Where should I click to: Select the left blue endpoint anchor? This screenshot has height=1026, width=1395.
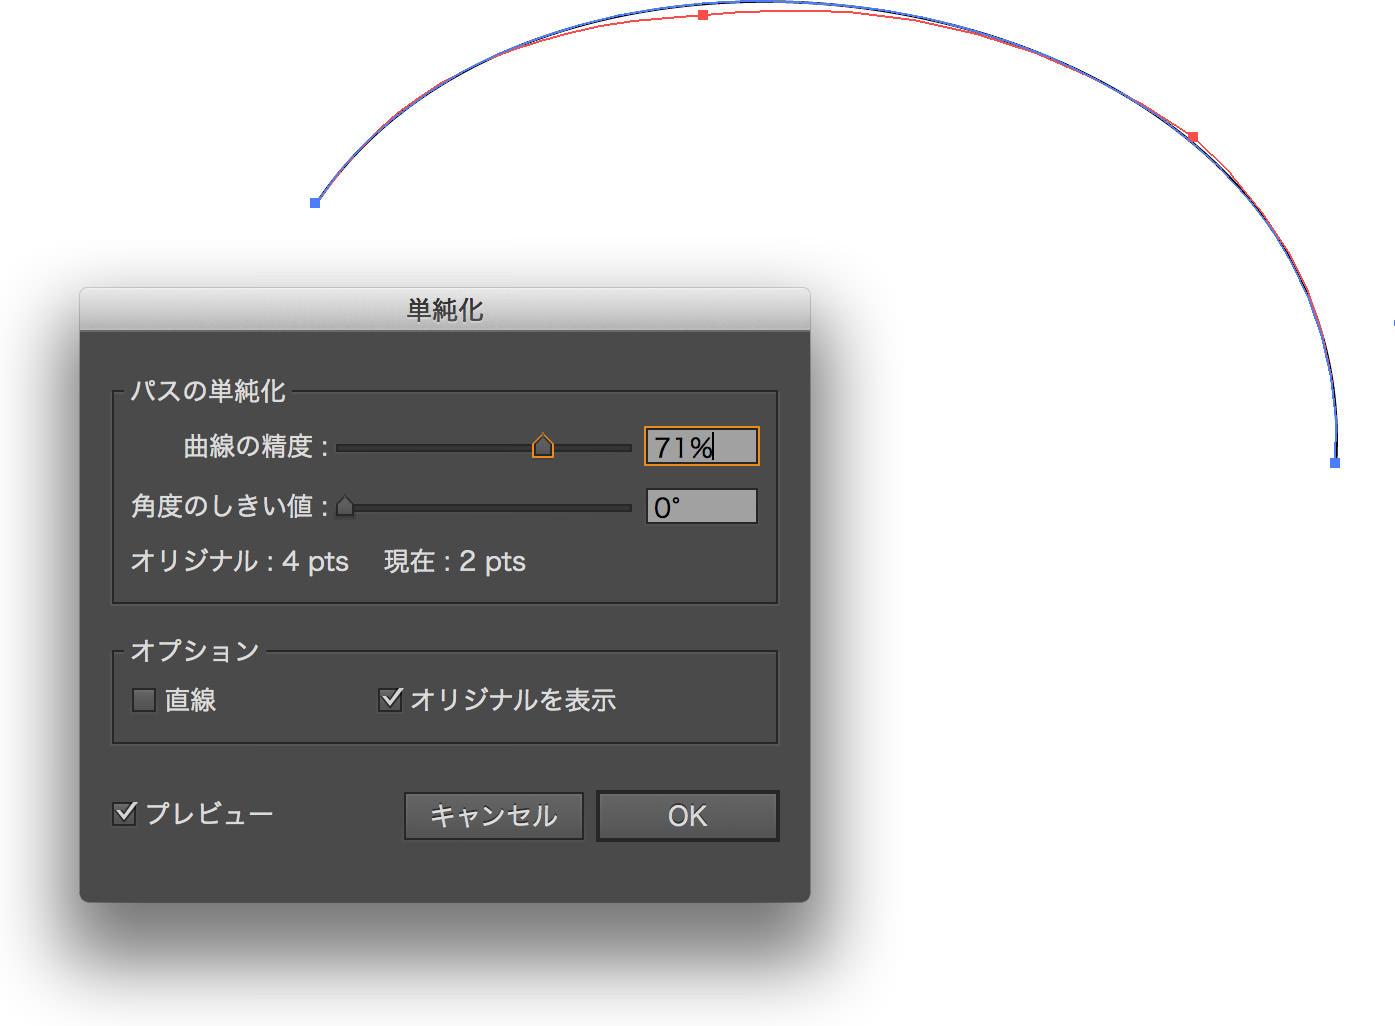pyautogui.click(x=315, y=203)
